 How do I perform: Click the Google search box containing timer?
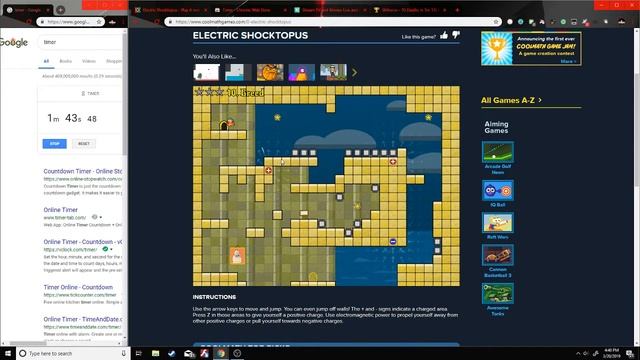(x=80, y=42)
